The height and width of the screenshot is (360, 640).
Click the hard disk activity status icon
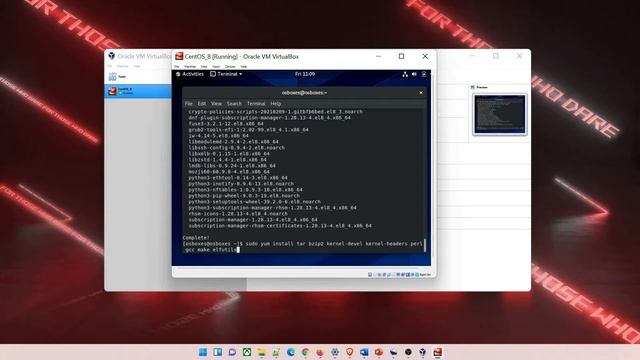370,275
